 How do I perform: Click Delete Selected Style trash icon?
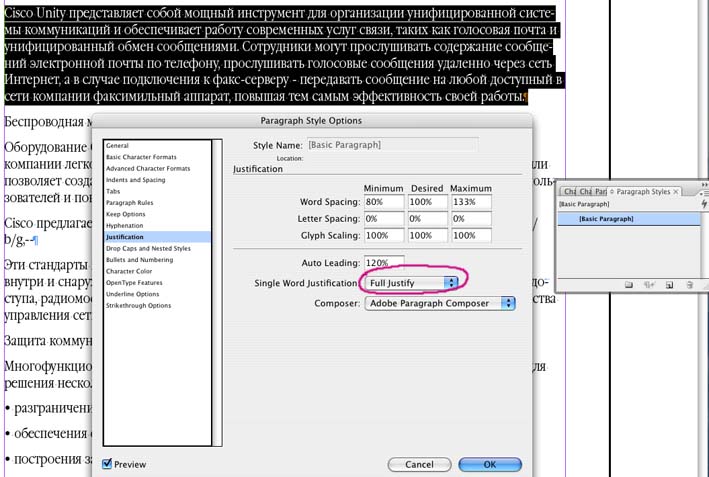(x=690, y=284)
